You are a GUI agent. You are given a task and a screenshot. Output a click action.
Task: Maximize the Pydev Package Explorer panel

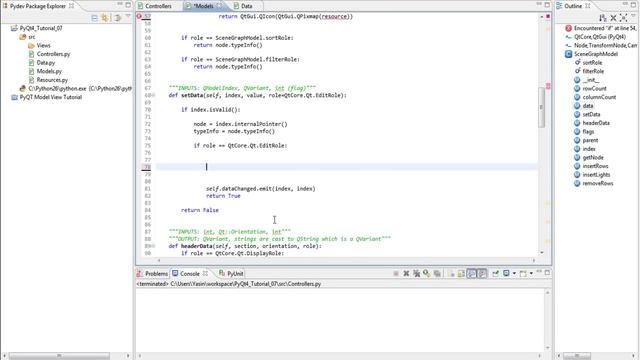(128, 5)
